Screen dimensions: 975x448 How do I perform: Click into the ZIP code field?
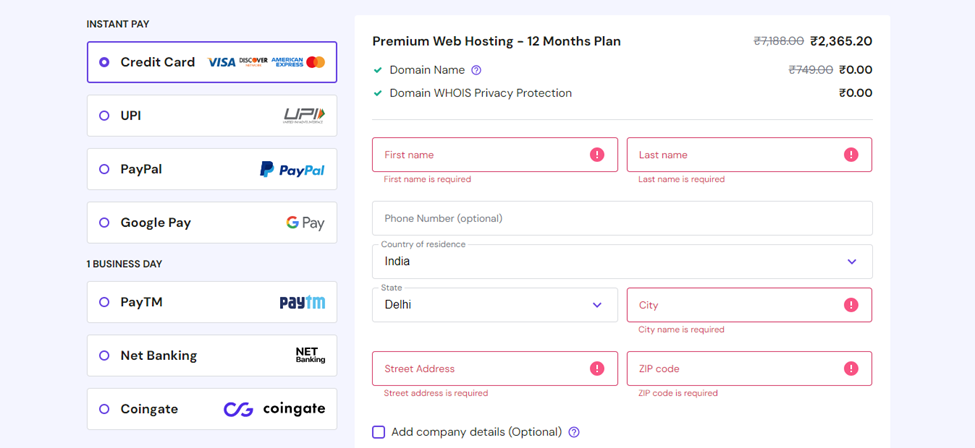click(749, 368)
